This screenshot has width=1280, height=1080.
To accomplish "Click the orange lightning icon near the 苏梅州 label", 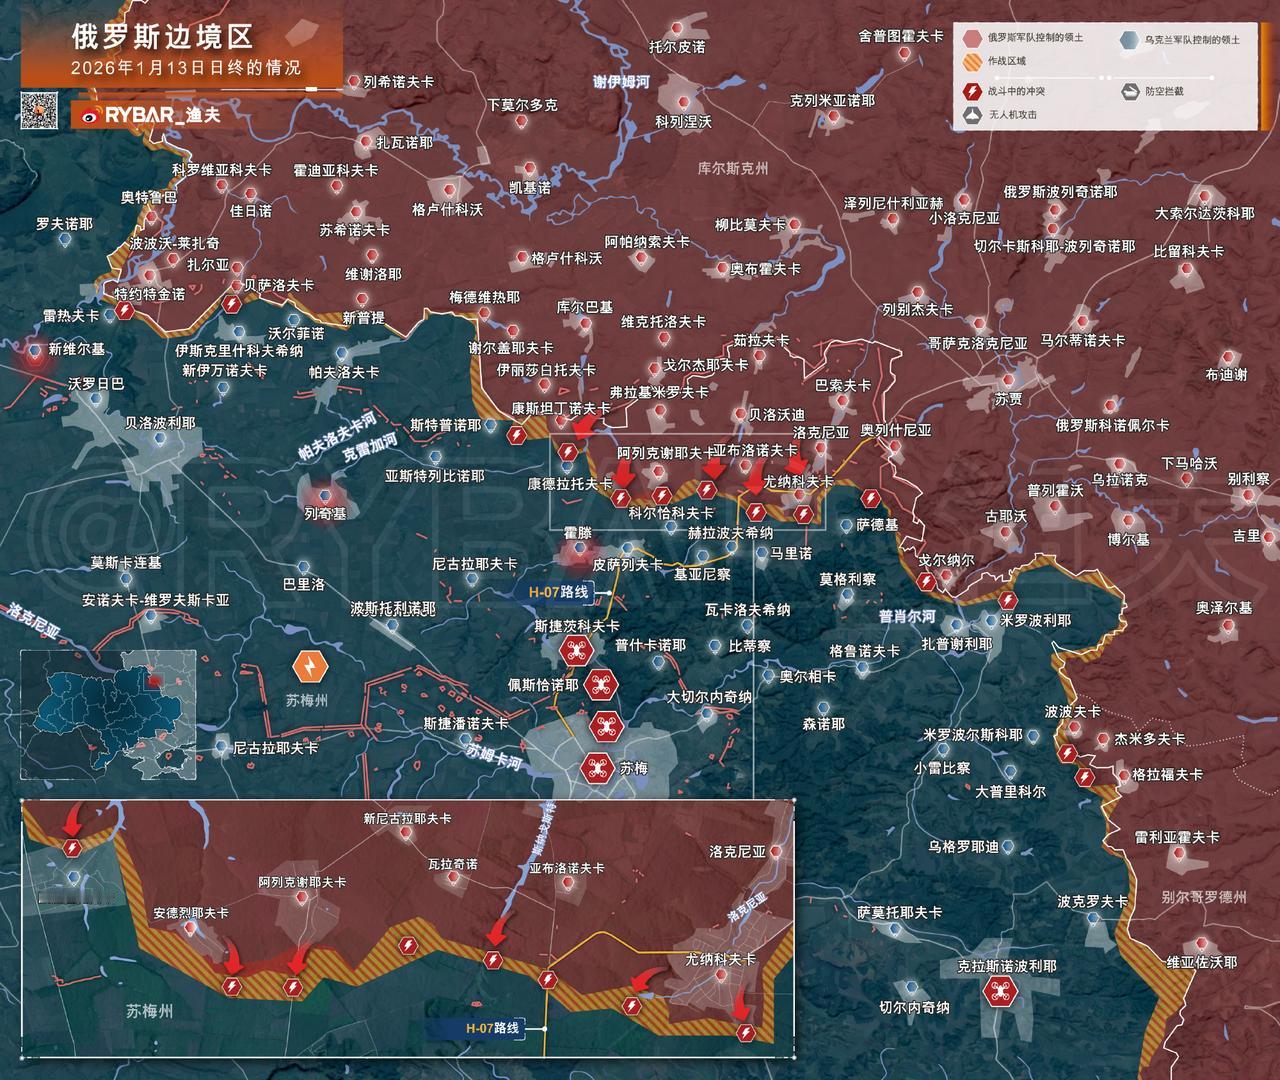I will [x=311, y=665].
